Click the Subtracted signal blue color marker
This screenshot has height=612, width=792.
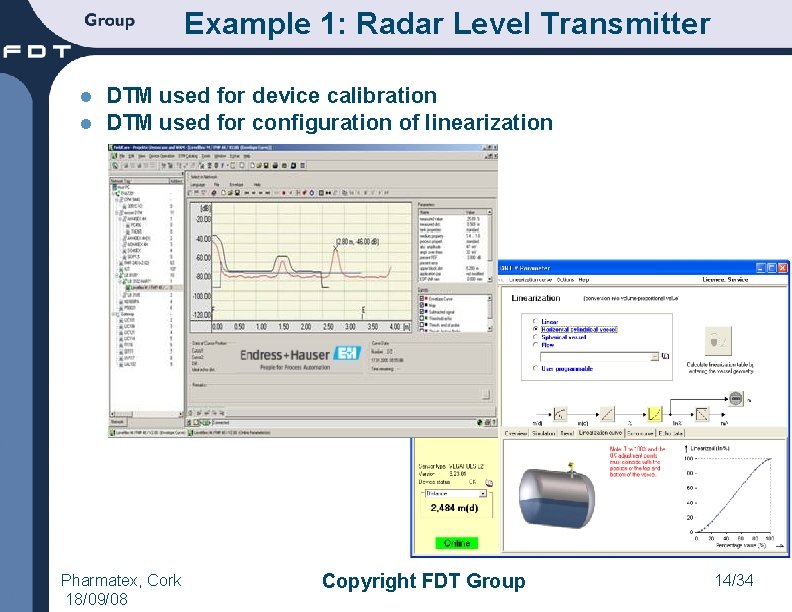(426, 312)
